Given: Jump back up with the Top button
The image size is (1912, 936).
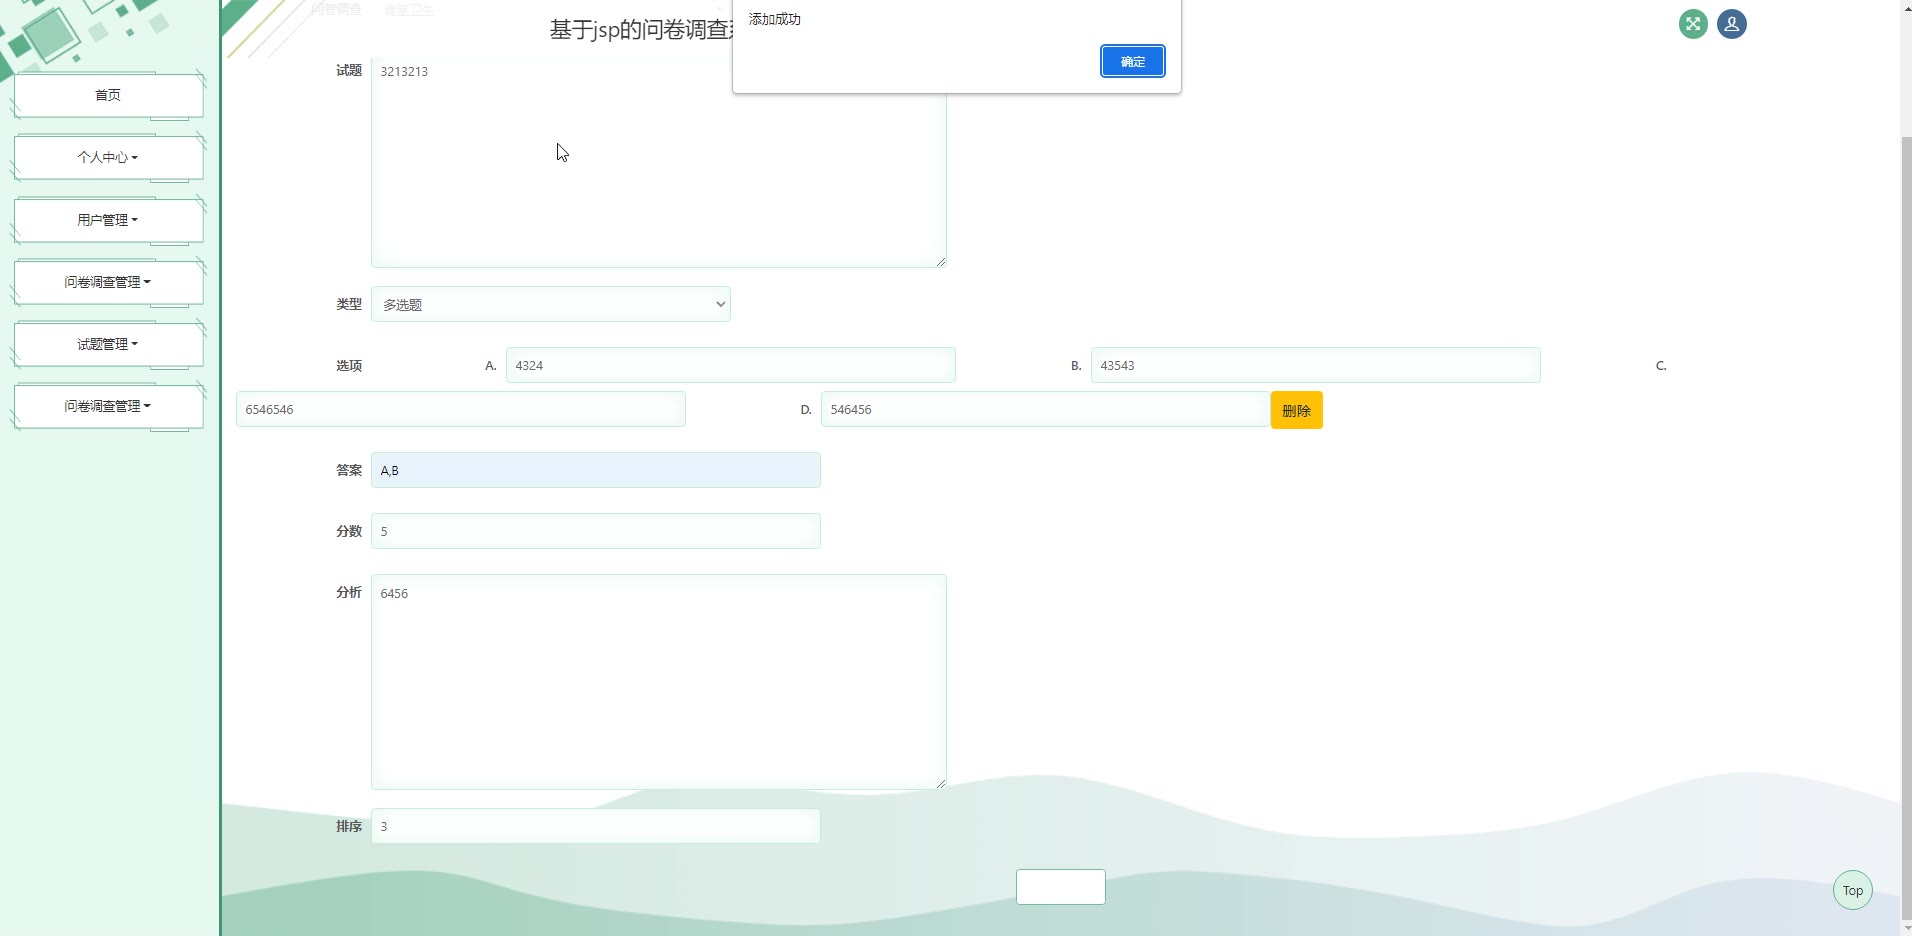Looking at the screenshot, I should tap(1853, 890).
